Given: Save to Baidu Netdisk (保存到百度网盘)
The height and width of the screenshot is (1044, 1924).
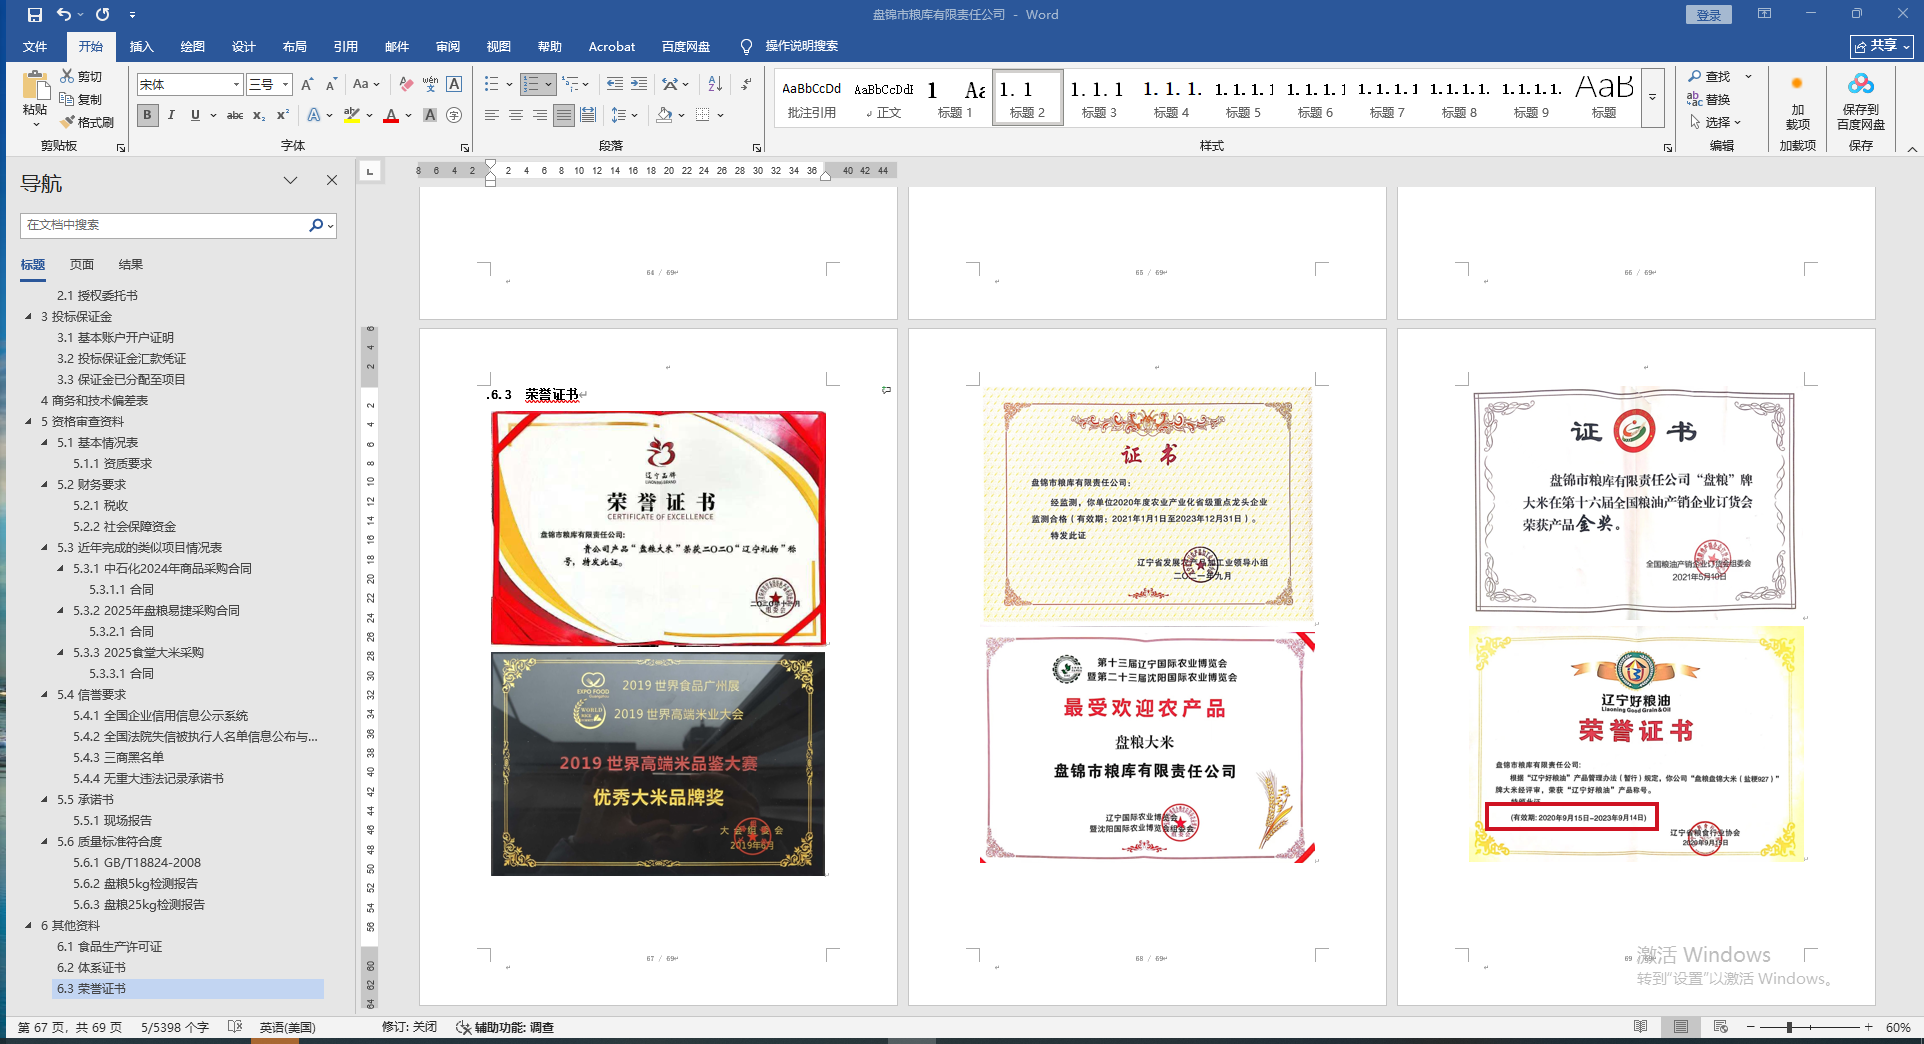Looking at the screenshot, I should pos(1860,102).
